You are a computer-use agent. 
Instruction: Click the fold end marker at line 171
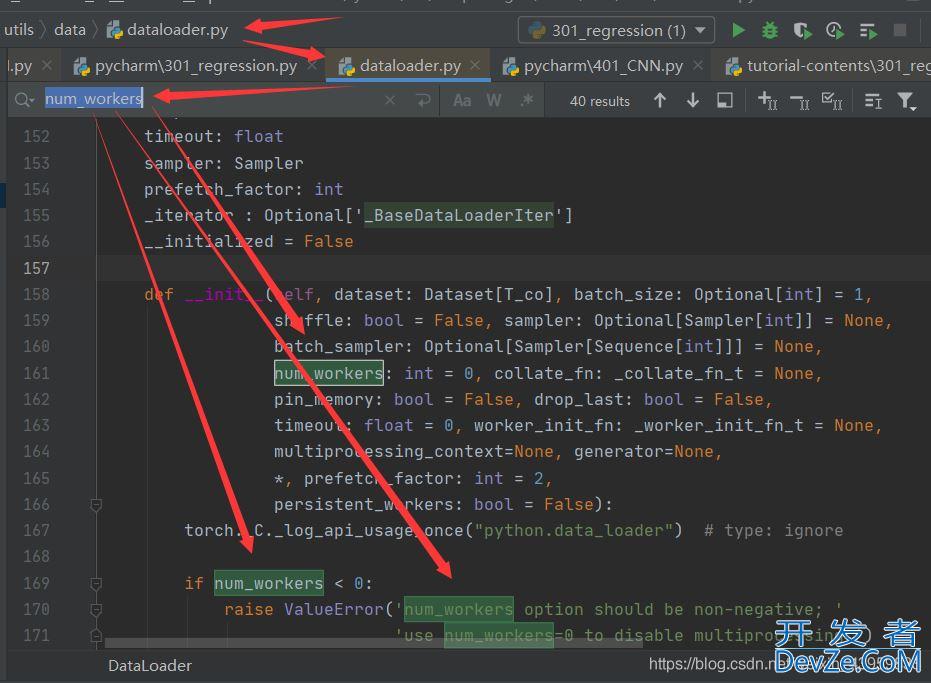[x=96, y=635]
